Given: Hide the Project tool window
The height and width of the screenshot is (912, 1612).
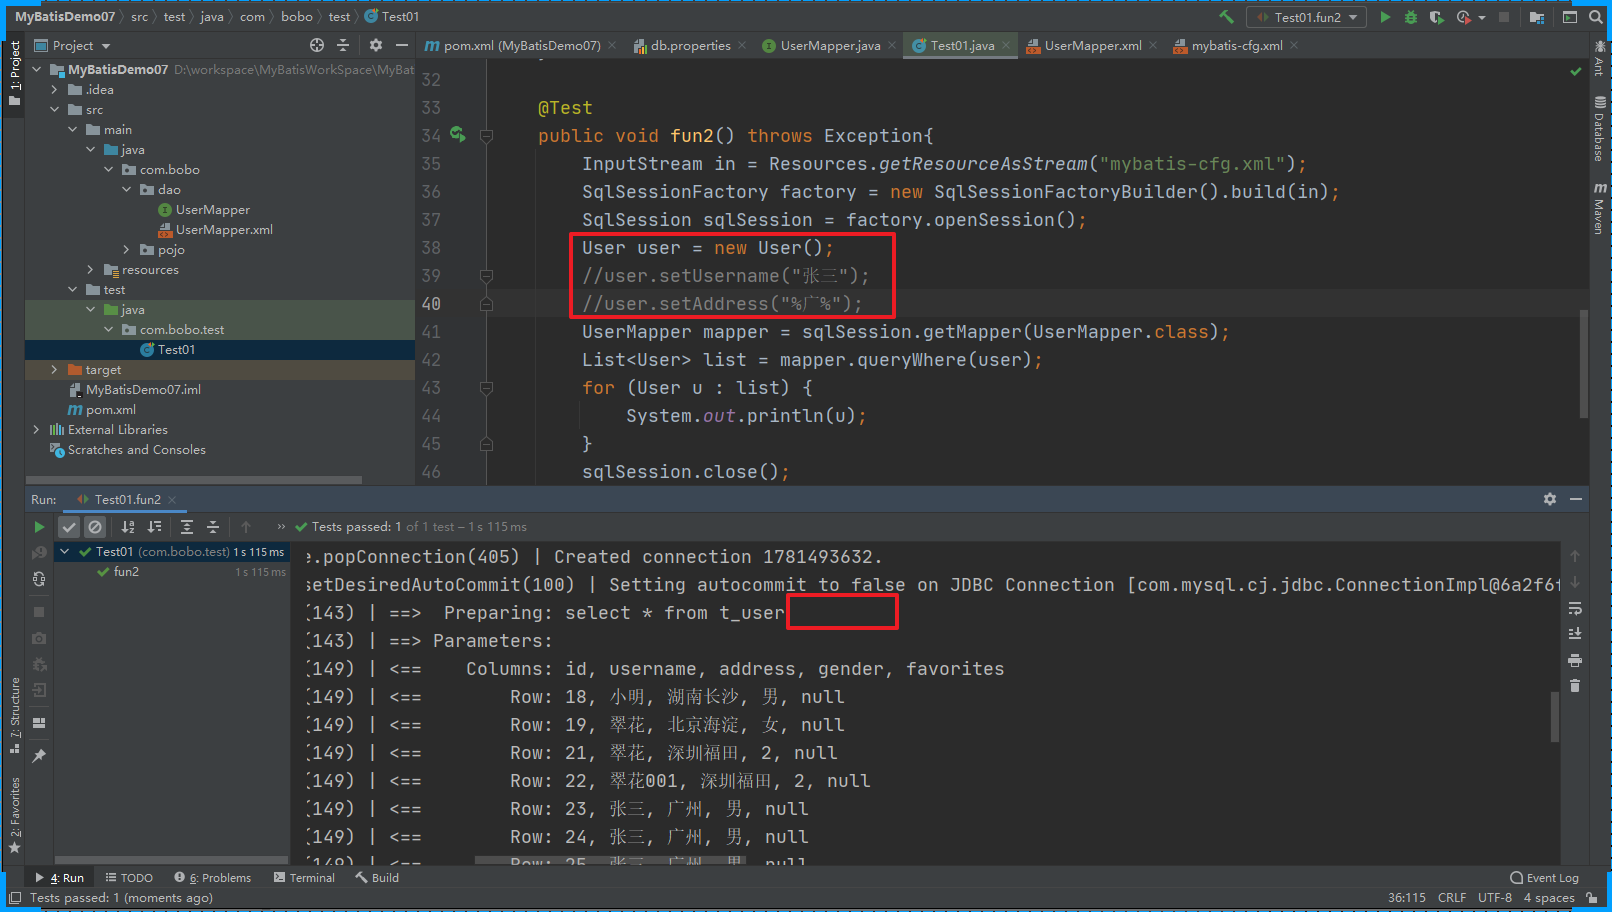Looking at the screenshot, I should pos(402,45).
